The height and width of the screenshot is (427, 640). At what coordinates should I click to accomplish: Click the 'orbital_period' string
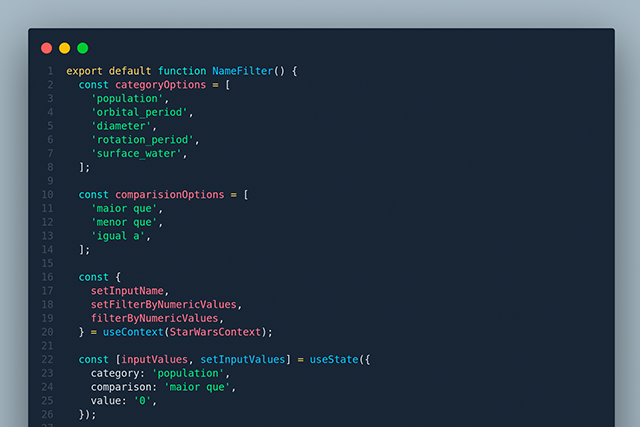point(139,112)
